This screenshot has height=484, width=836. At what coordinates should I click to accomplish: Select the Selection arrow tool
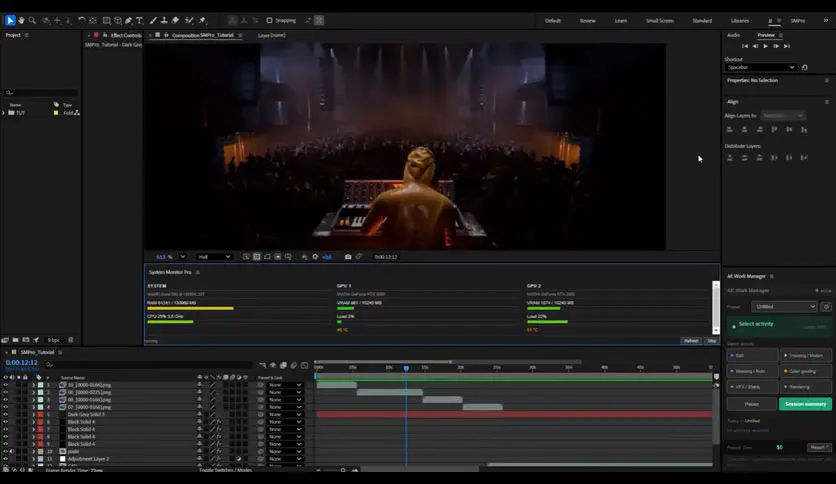pos(10,20)
